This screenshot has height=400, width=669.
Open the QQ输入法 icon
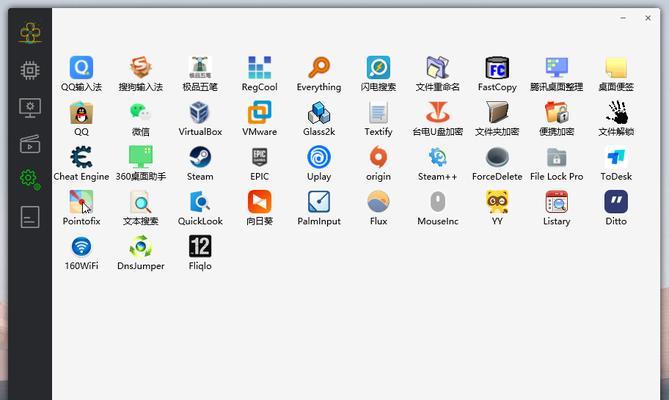click(x=81, y=67)
